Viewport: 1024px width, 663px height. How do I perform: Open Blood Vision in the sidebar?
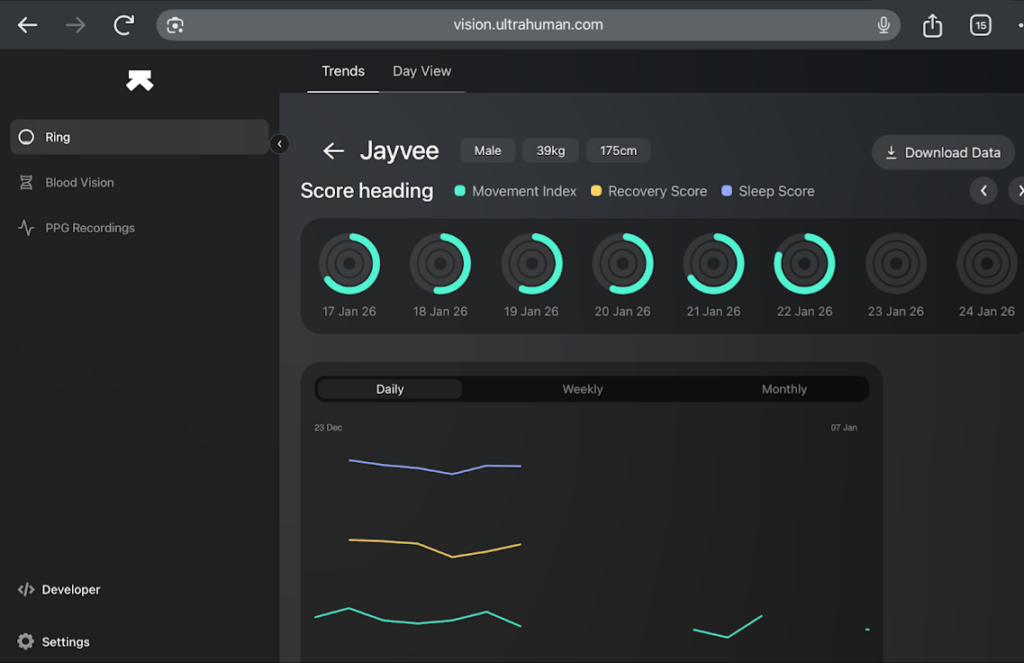coord(79,183)
